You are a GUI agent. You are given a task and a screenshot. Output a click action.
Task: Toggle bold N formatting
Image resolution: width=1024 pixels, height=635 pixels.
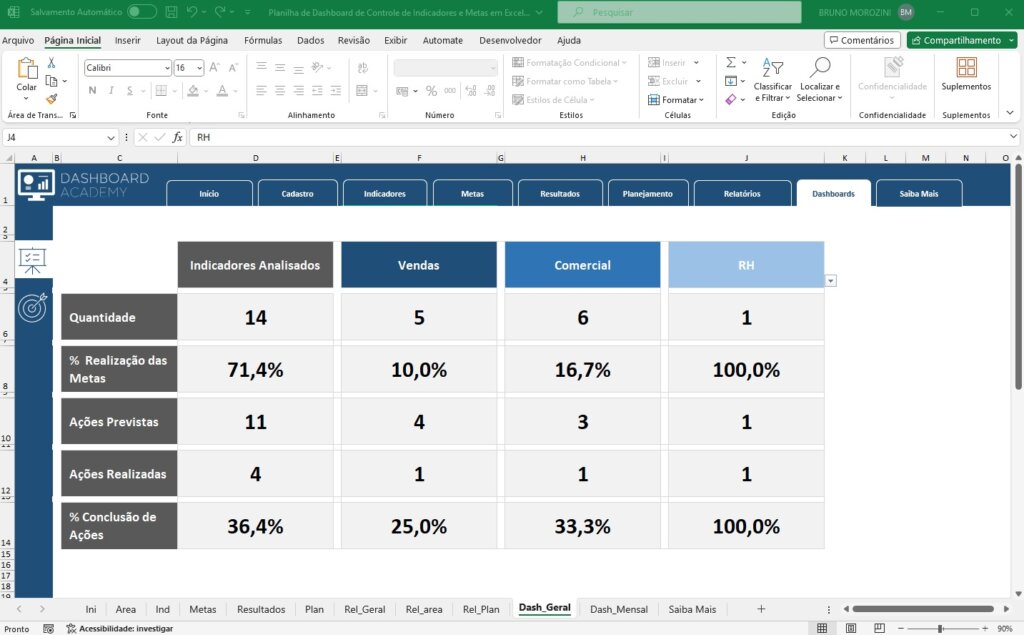click(x=92, y=90)
